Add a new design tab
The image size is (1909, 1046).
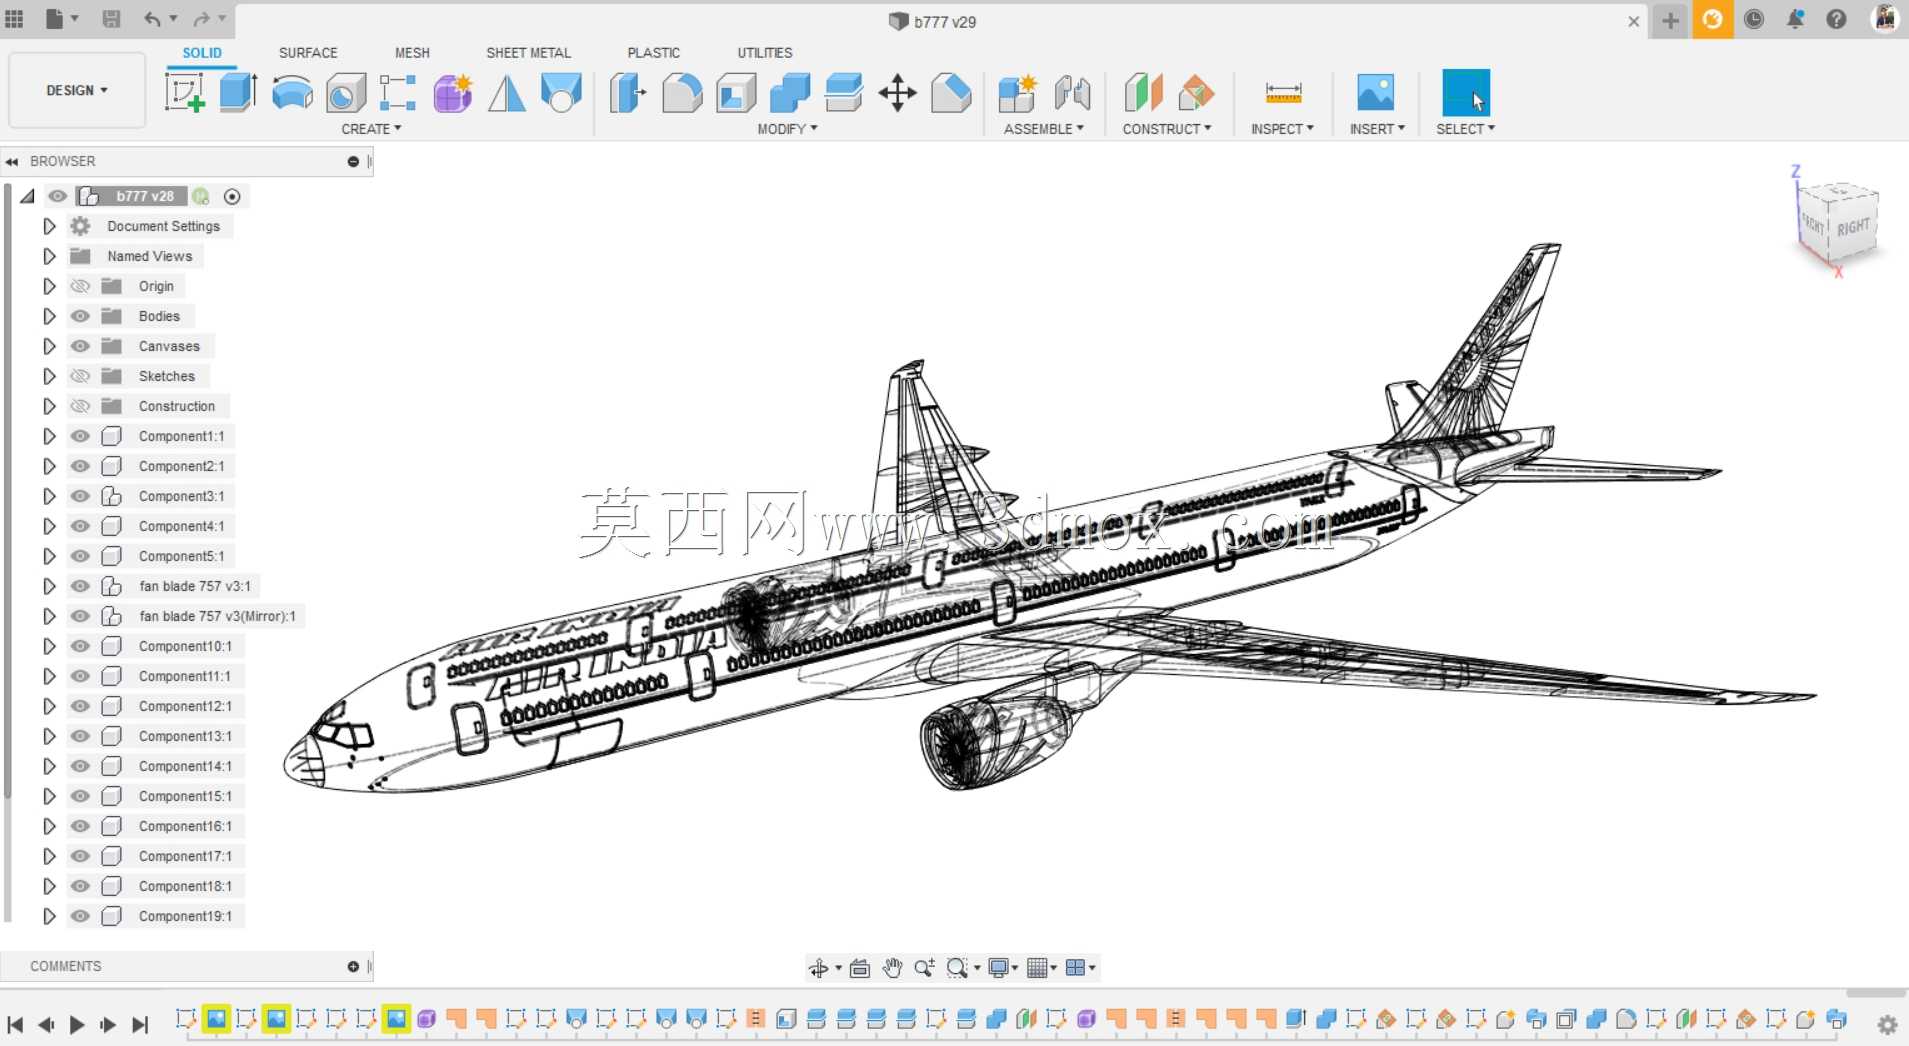pos(1670,20)
